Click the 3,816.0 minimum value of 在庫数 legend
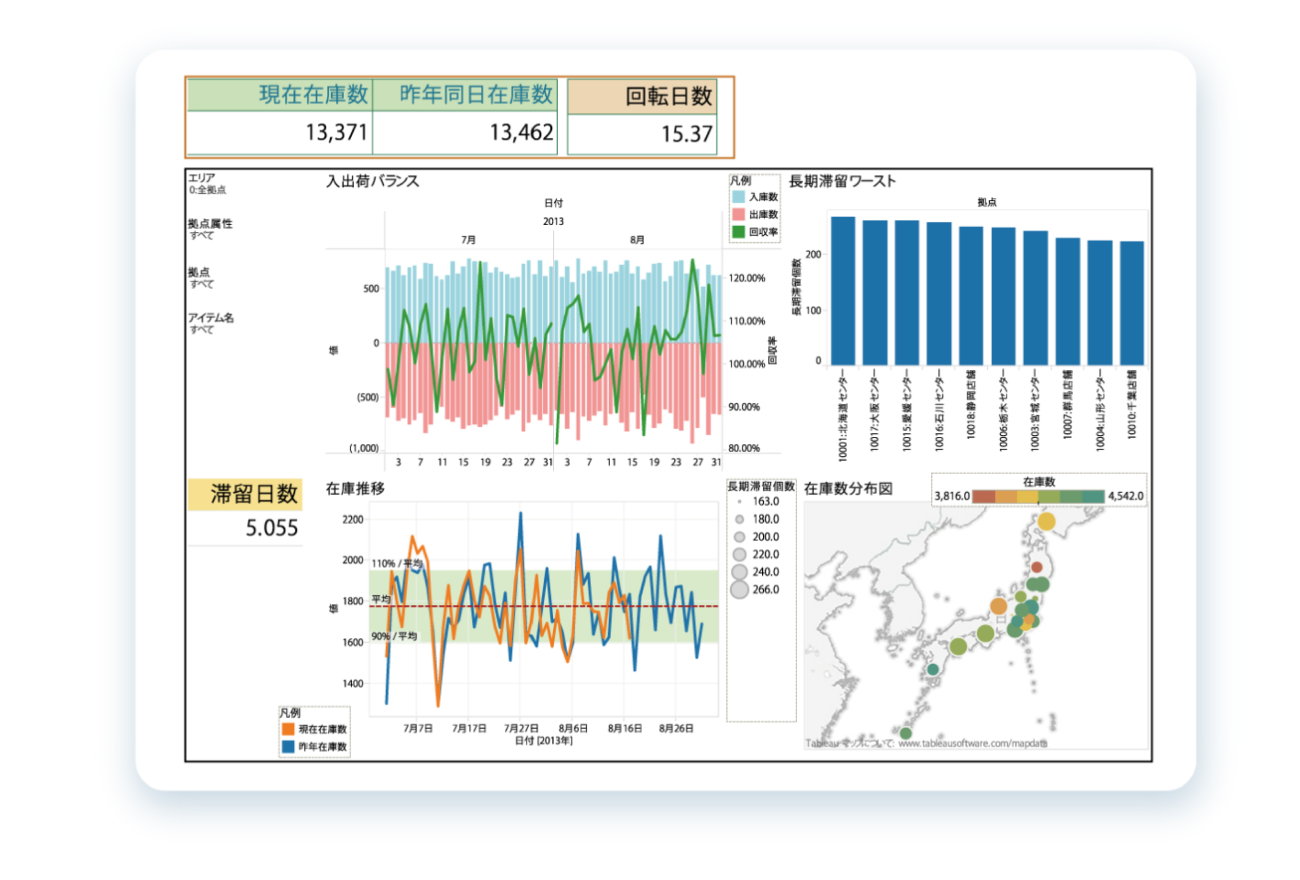1300x880 pixels. [952, 495]
